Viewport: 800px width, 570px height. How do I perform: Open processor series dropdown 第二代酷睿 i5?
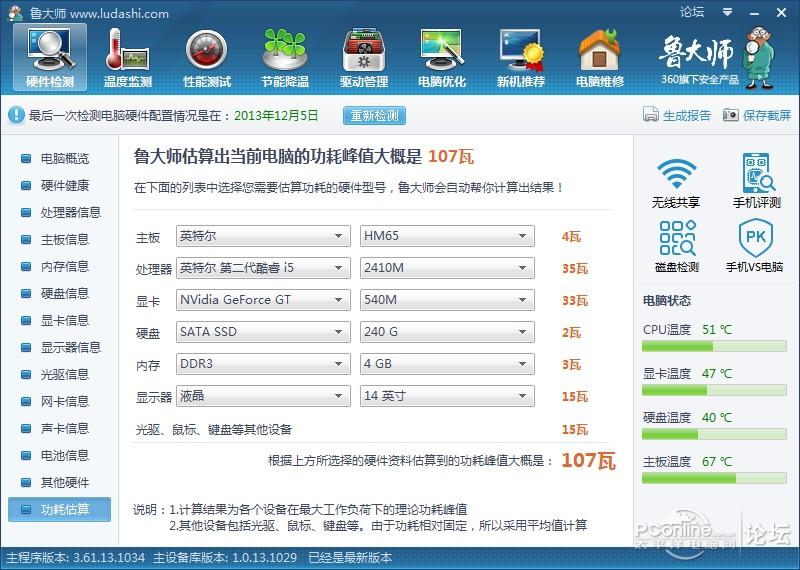263,268
